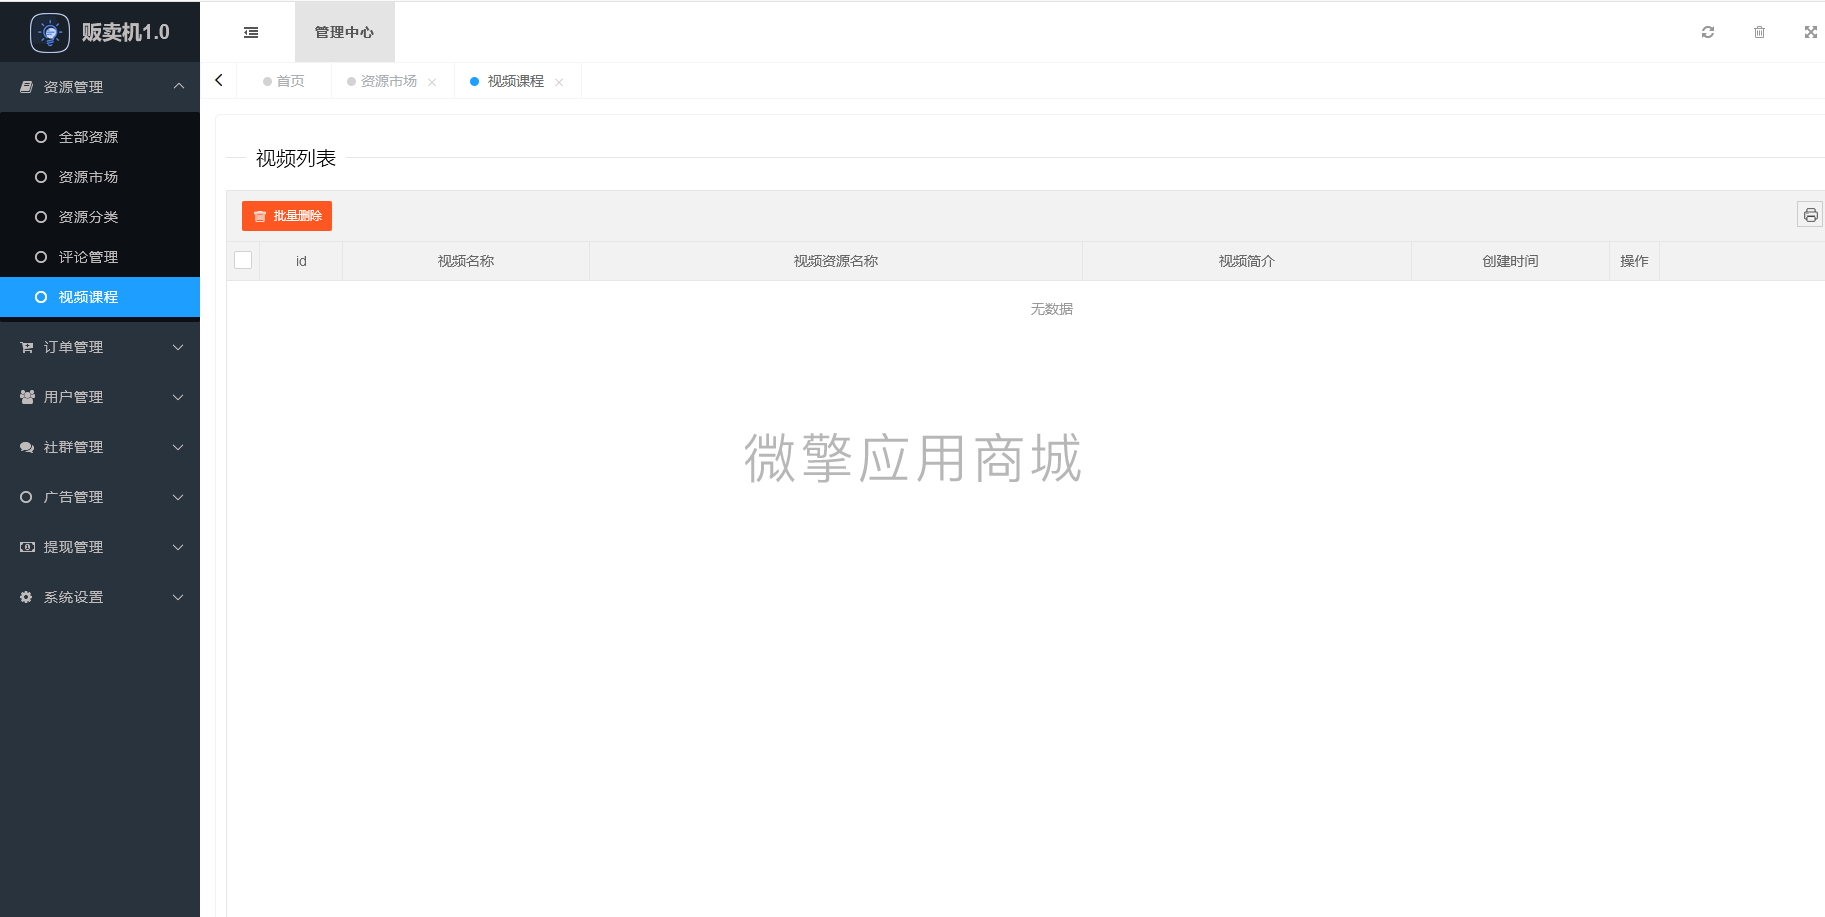
Task: Close the 视频课程 tab
Action: tap(559, 82)
